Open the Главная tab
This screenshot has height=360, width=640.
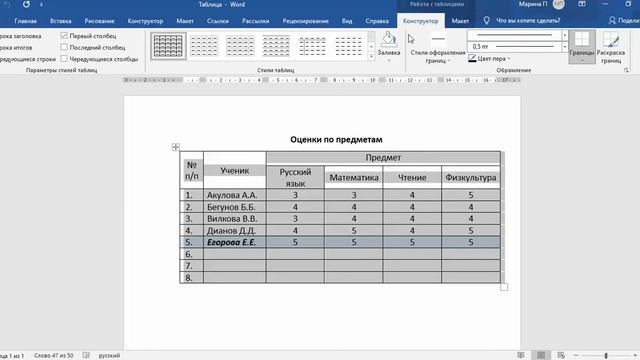point(25,21)
